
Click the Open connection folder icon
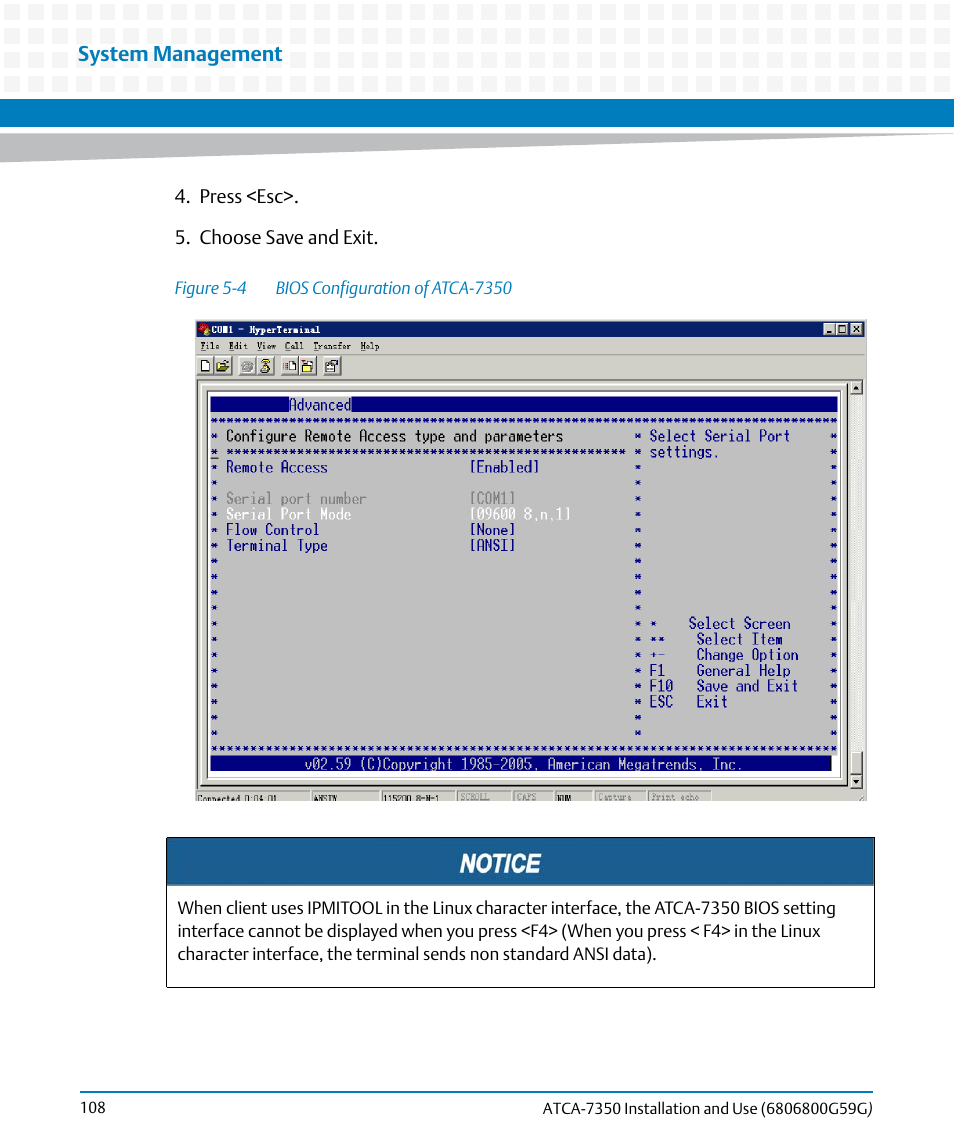click(223, 366)
